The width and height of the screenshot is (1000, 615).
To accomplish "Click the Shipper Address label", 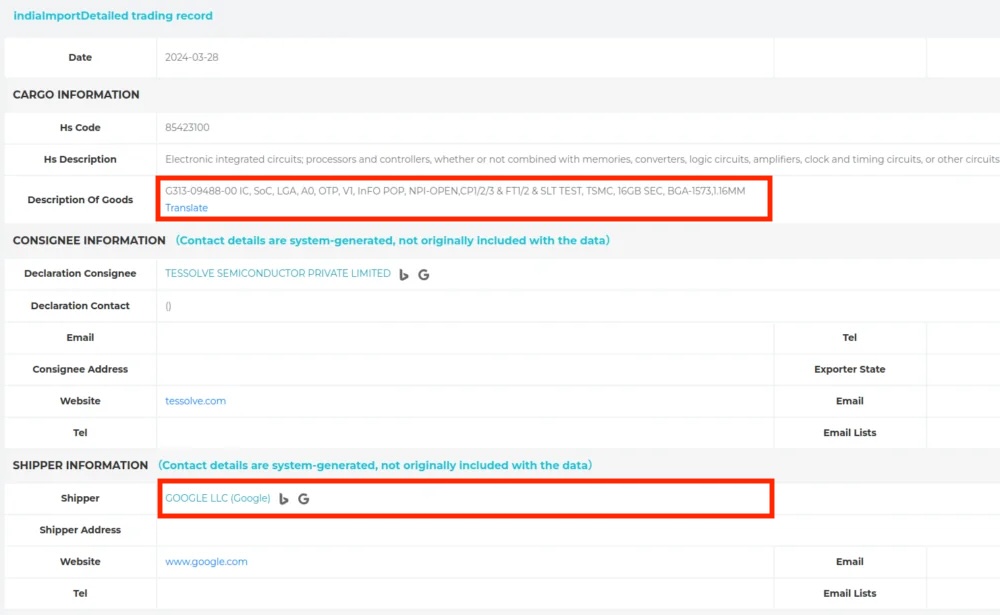I will pos(80,530).
